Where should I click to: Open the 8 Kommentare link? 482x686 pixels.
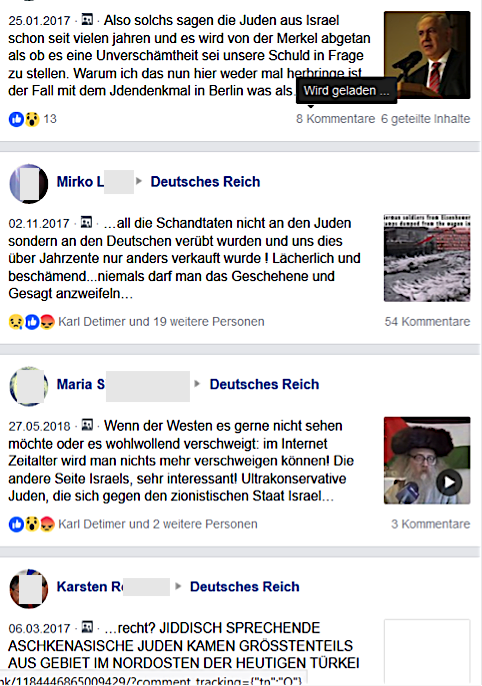335,119
